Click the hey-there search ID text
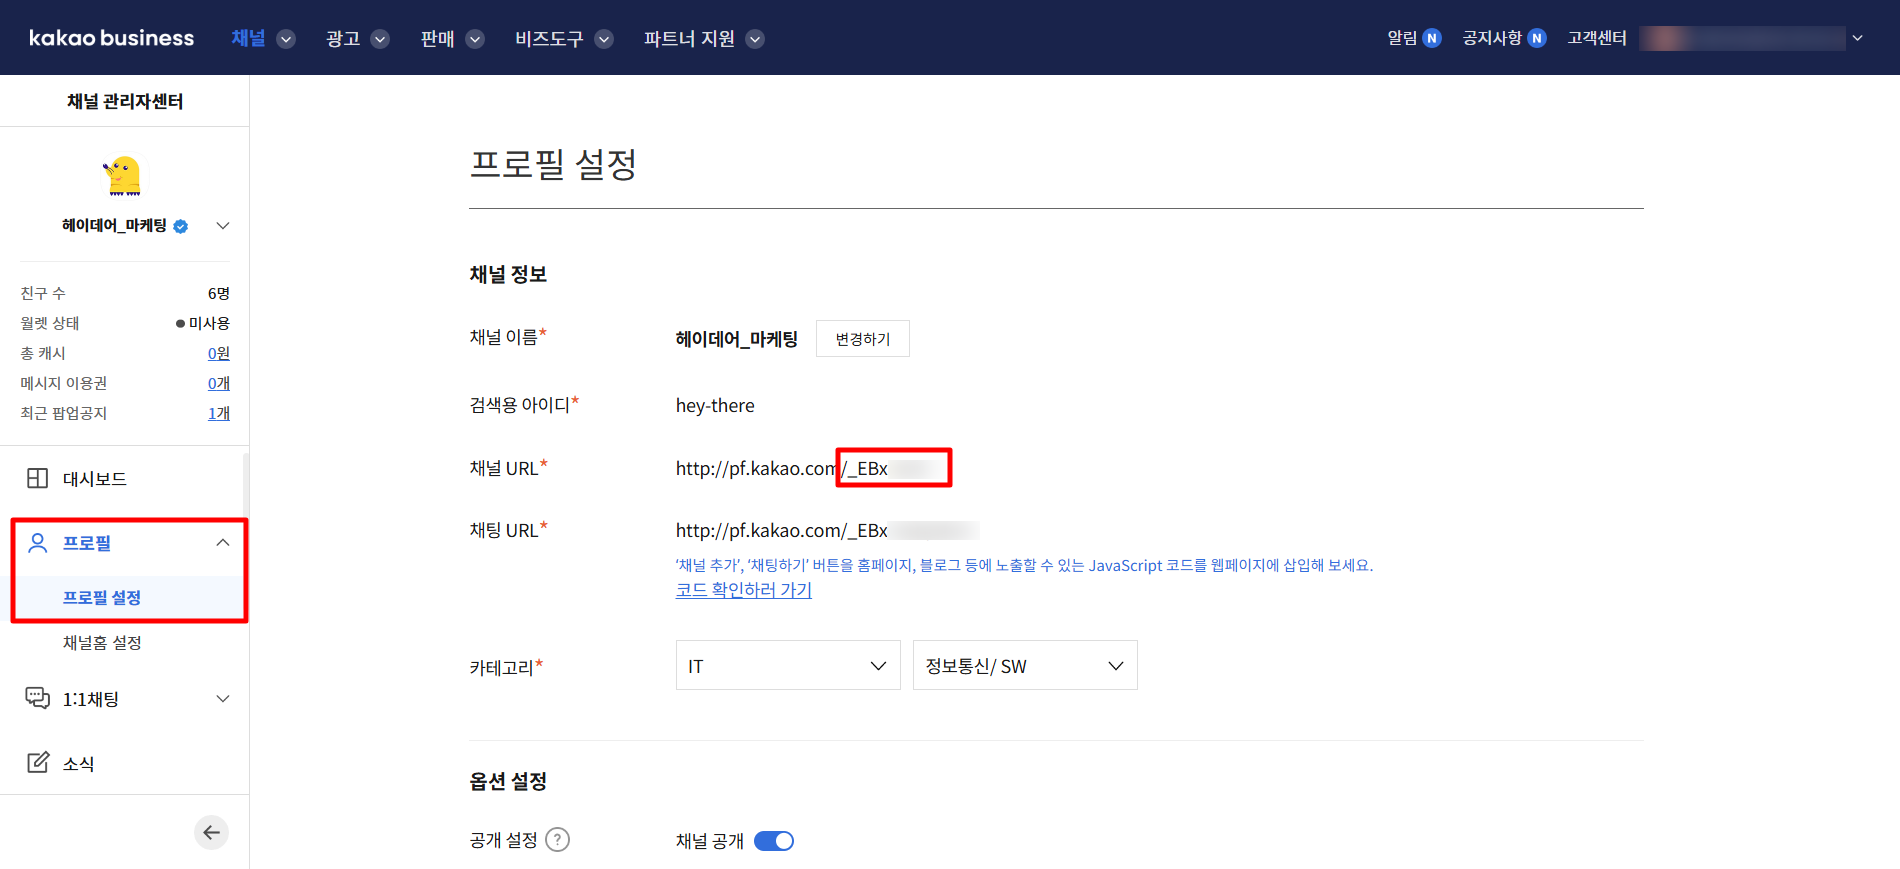Viewport: 1900px width, 869px height. 715,406
